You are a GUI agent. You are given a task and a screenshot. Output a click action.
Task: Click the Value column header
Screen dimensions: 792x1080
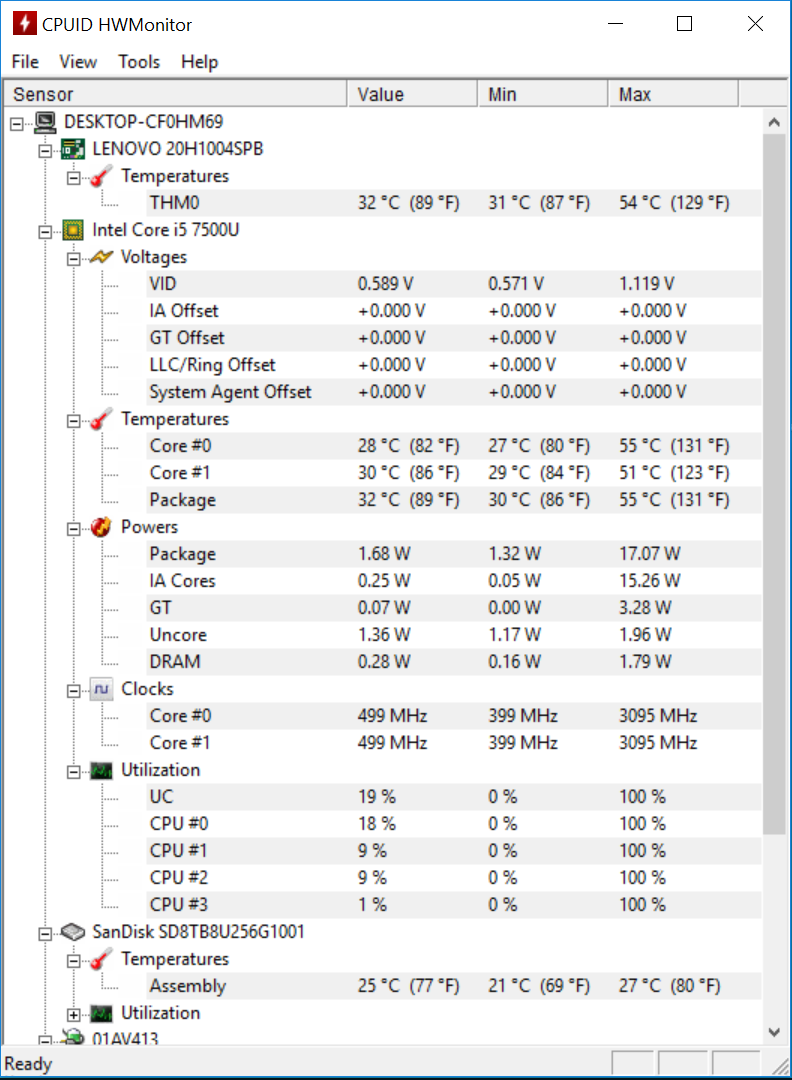click(412, 94)
